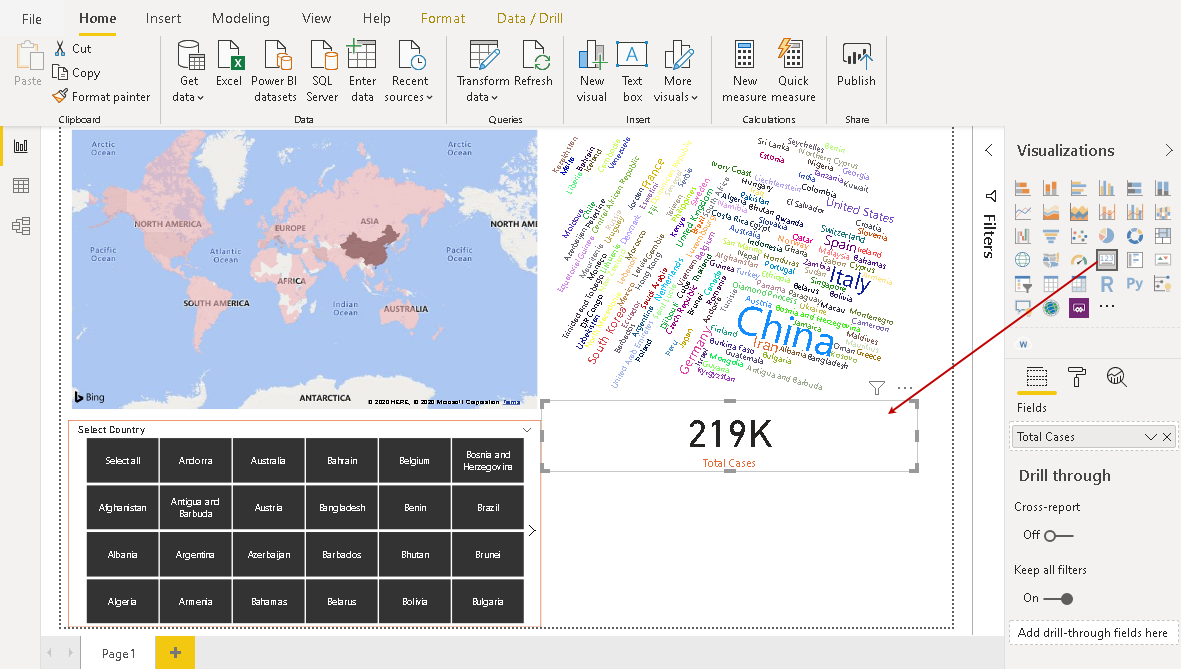The image size is (1181, 669).
Task: Add a new page with plus
Action: 175,652
